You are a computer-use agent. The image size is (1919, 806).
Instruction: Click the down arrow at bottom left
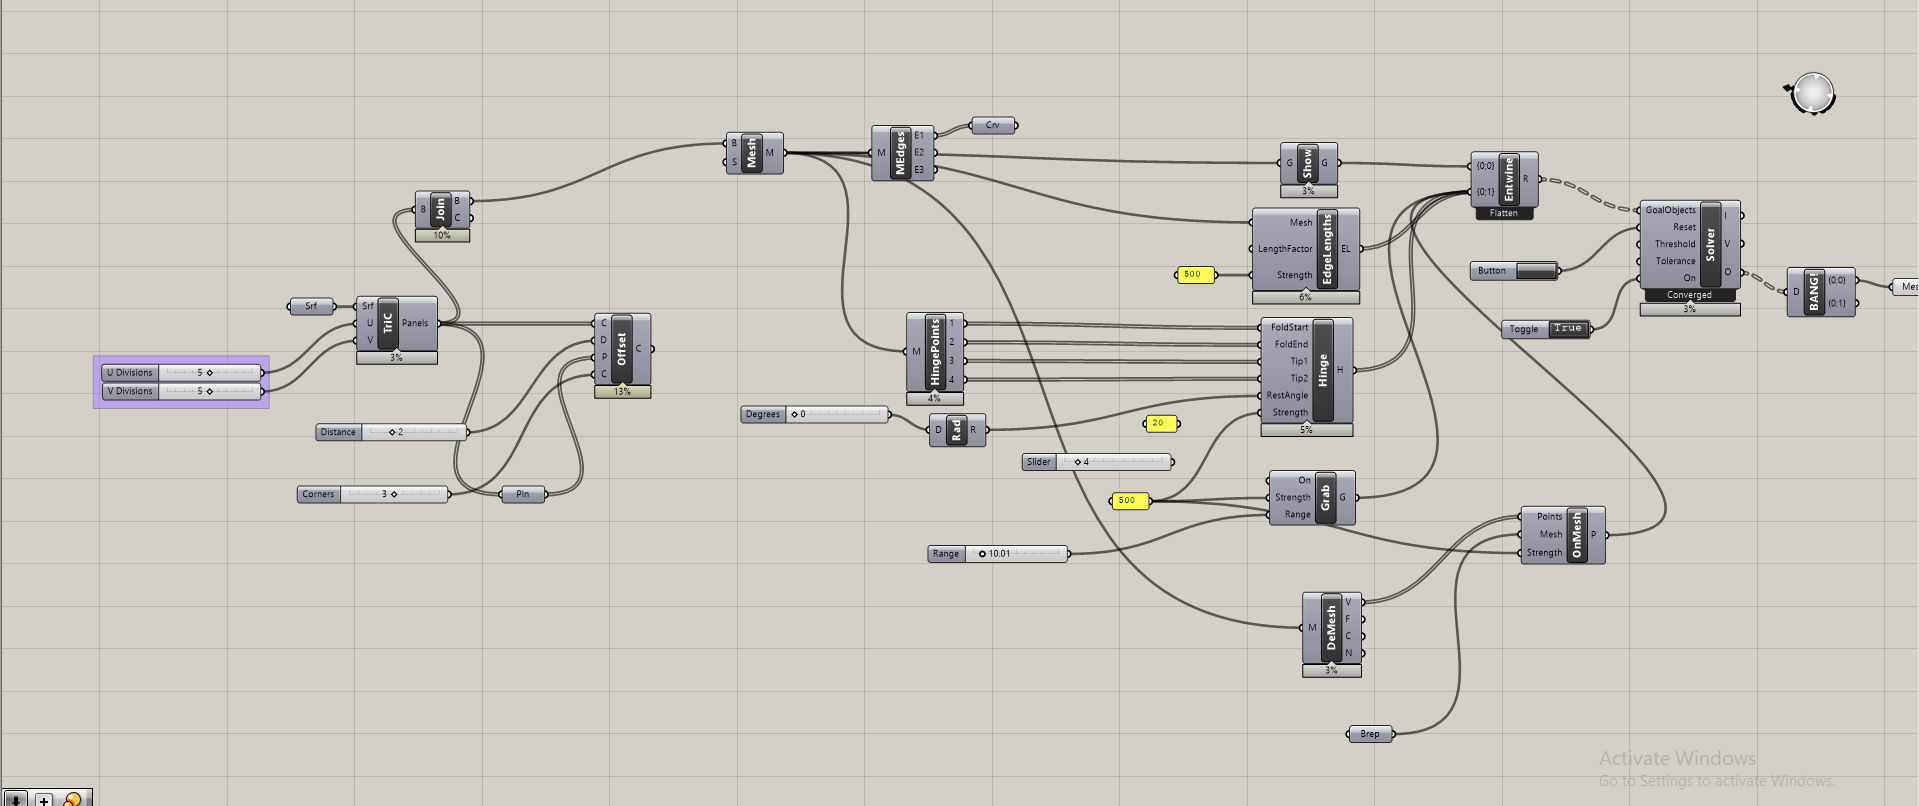click(15, 799)
